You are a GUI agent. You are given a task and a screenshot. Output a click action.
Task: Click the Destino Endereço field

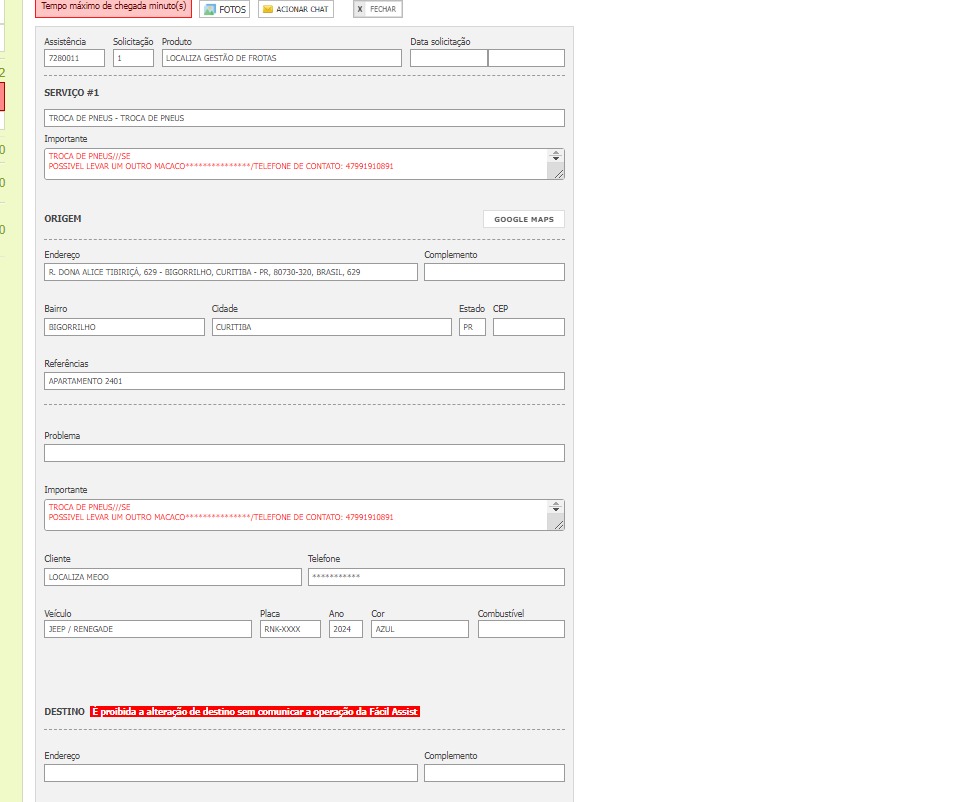coord(231,773)
